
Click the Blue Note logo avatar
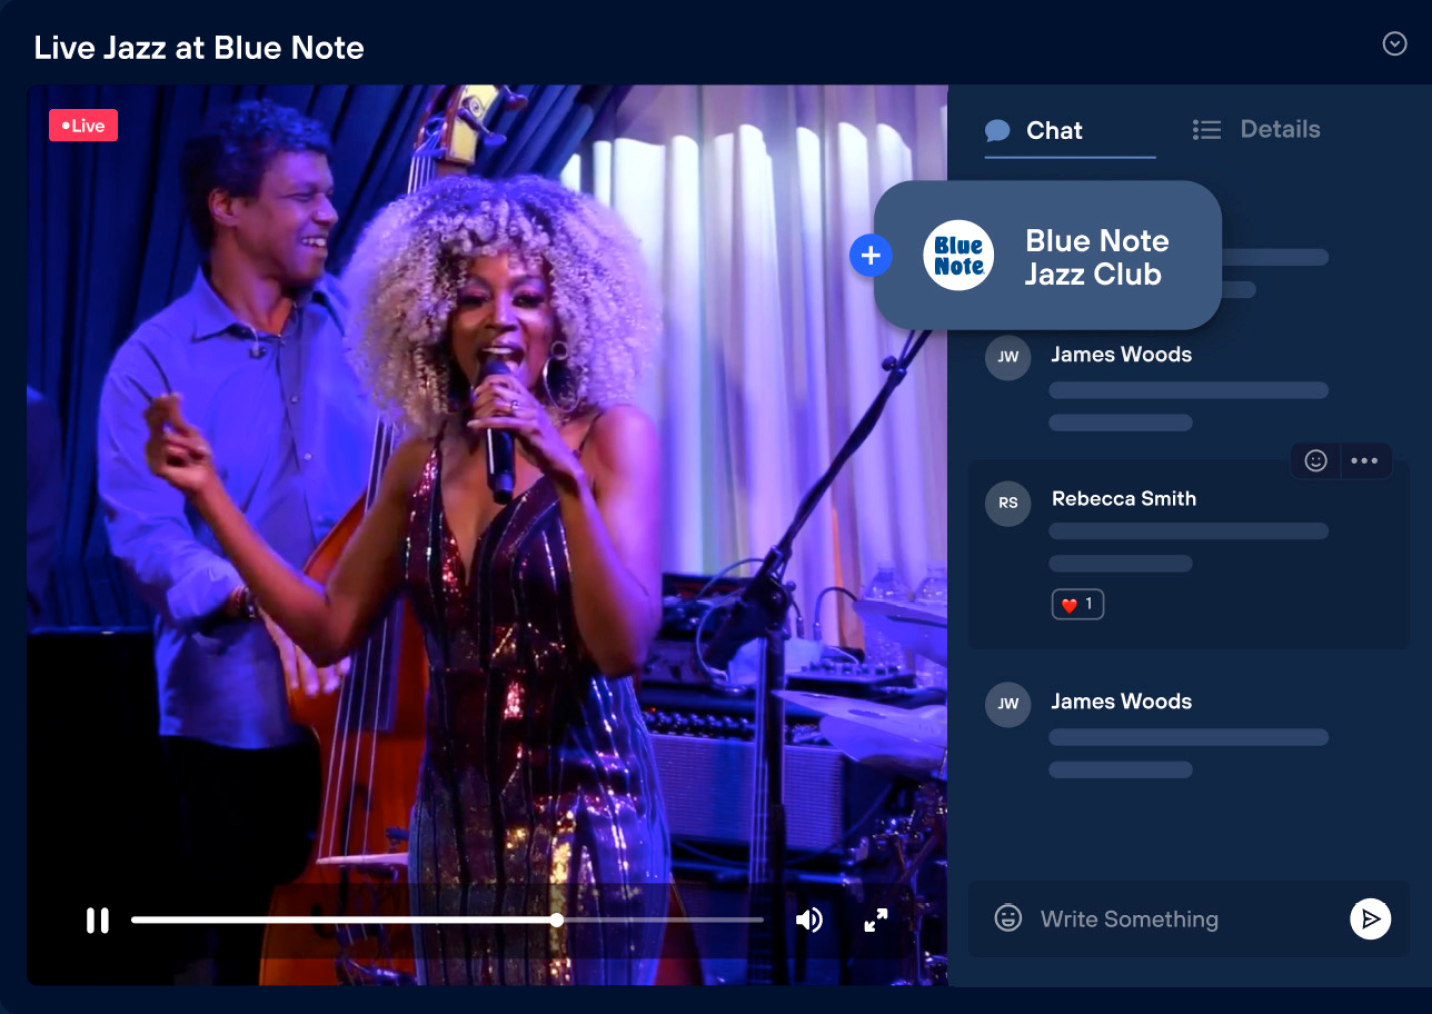[x=958, y=256]
